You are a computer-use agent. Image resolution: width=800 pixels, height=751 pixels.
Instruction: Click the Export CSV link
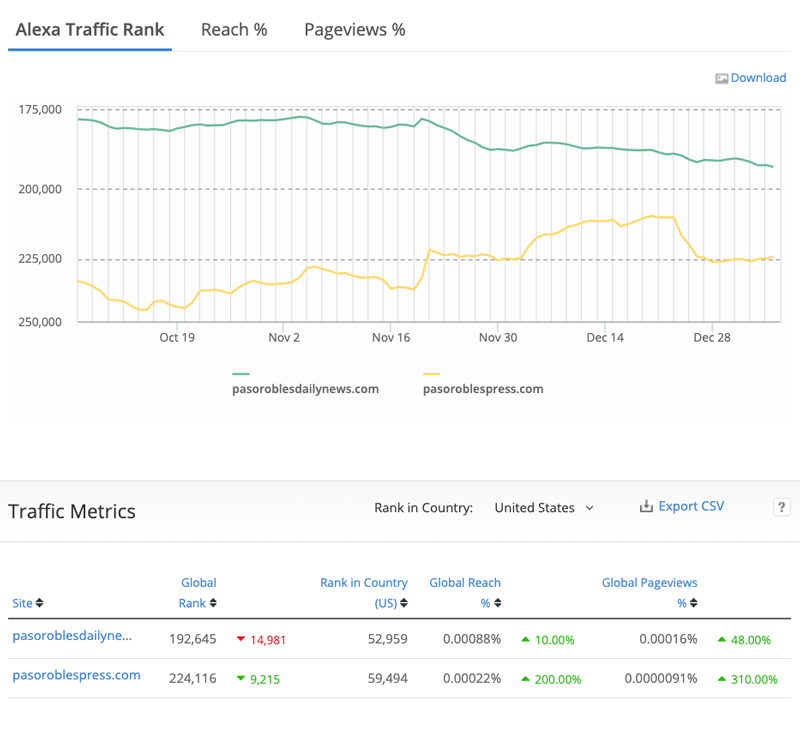[x=690, y=507]
